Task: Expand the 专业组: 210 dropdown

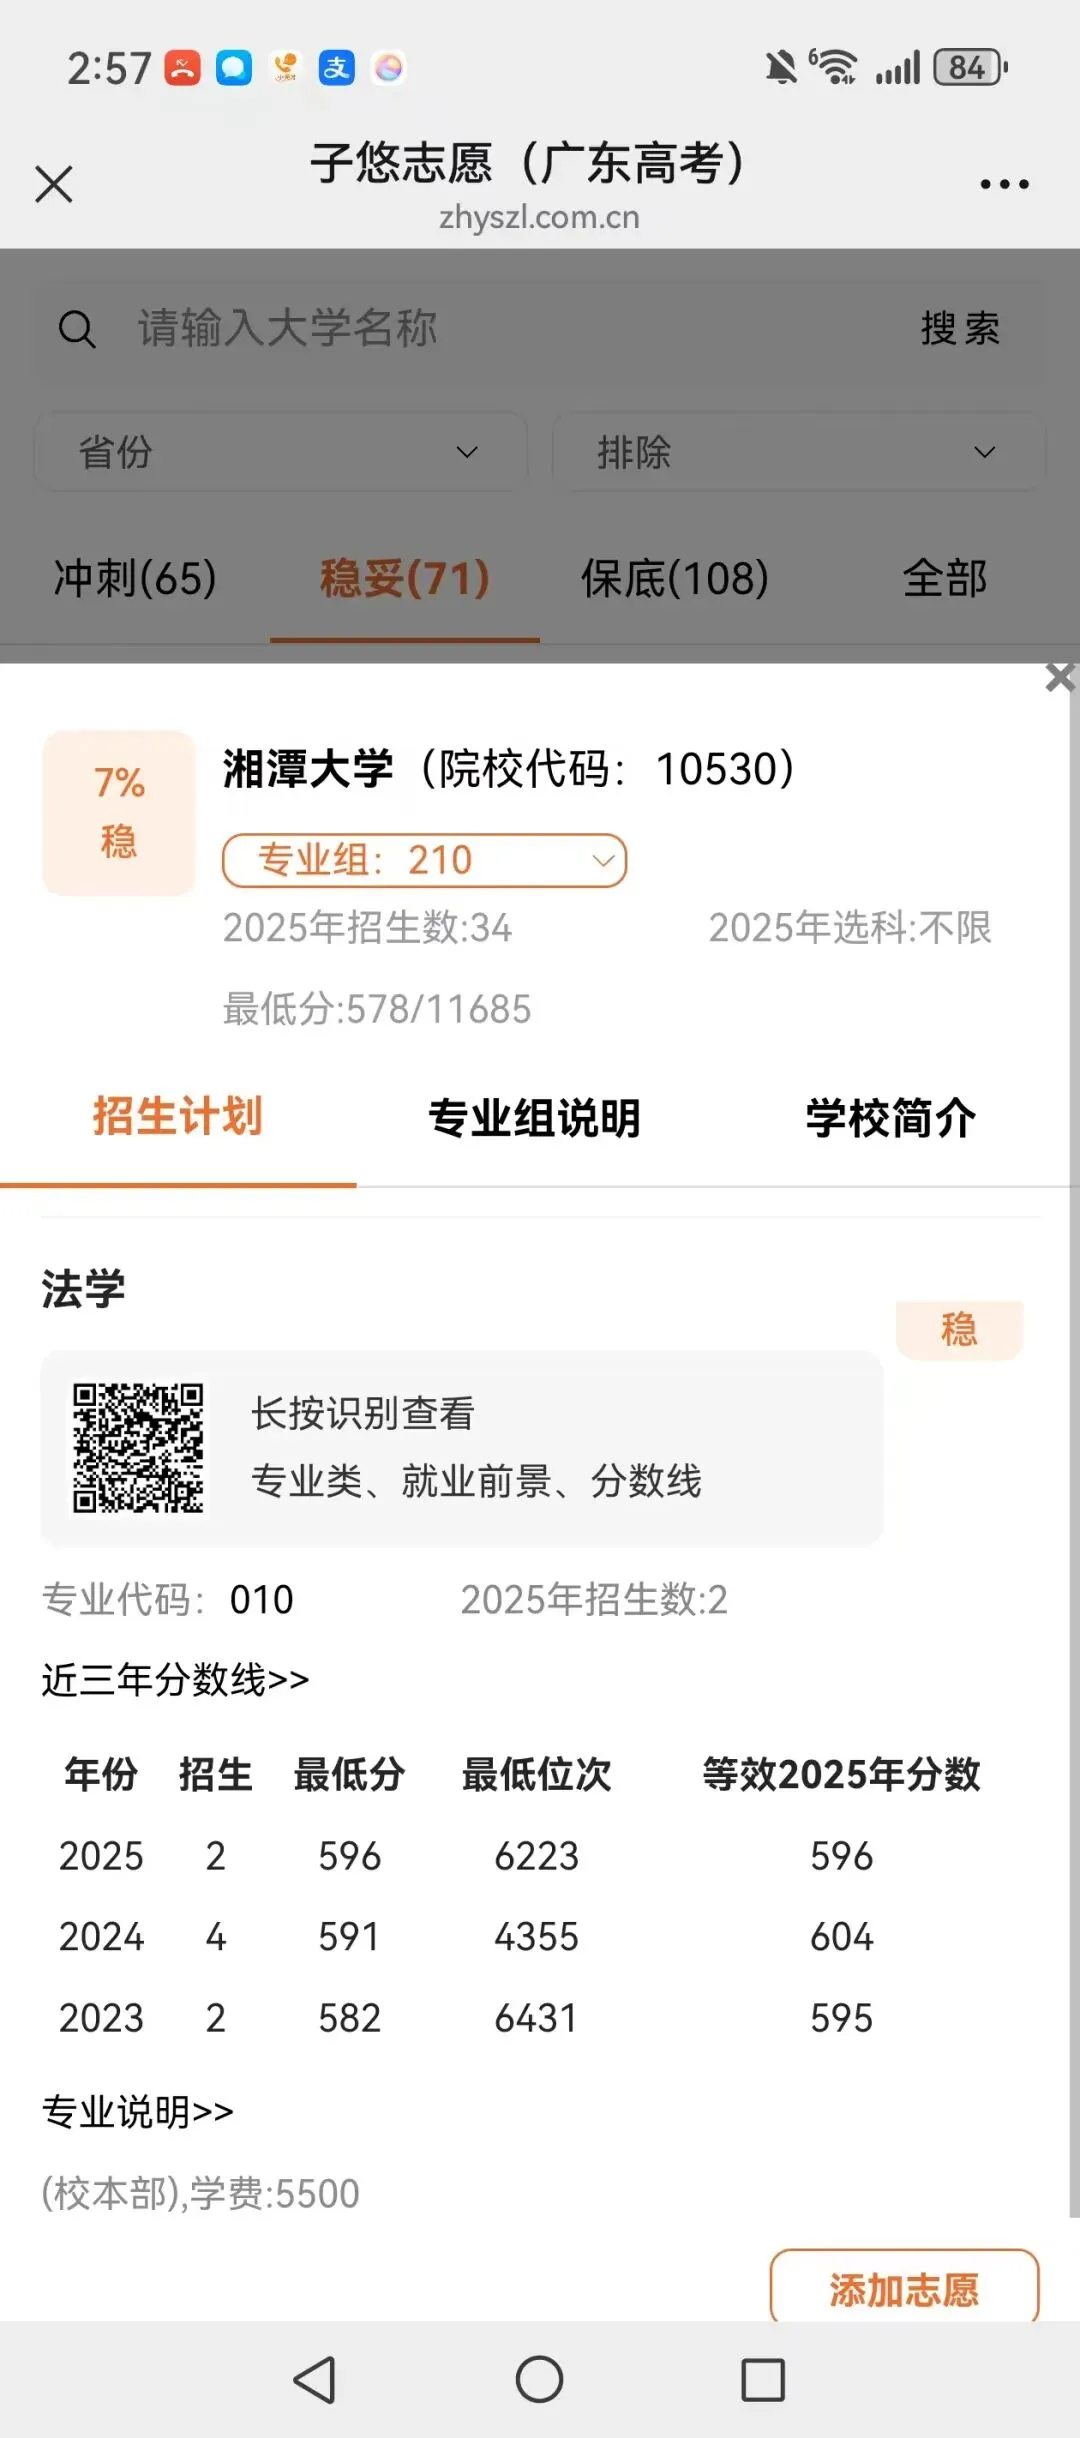Action: (x=424, y=860)
